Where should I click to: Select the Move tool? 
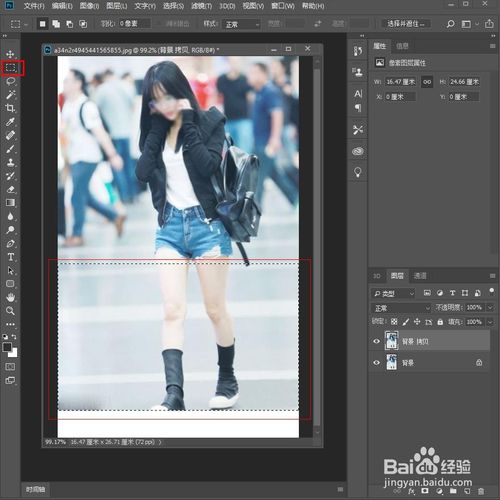tap(10, 54)
